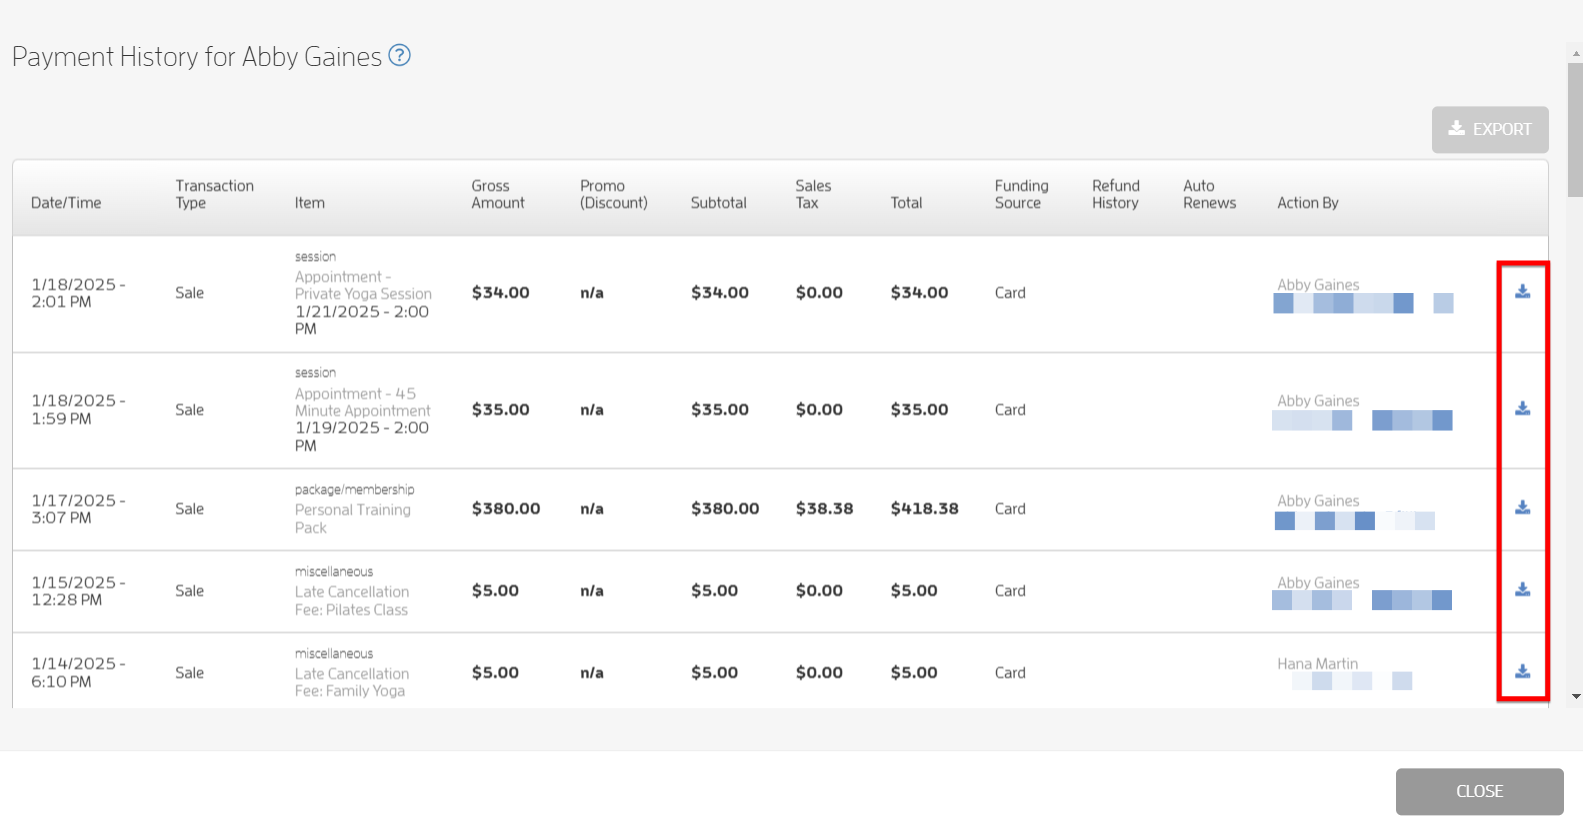This screenshot has width=1583, height=829.
Task: Select Card funding source on Family Yoga row
Action: pyautogui.click(x=1010, y=672)
